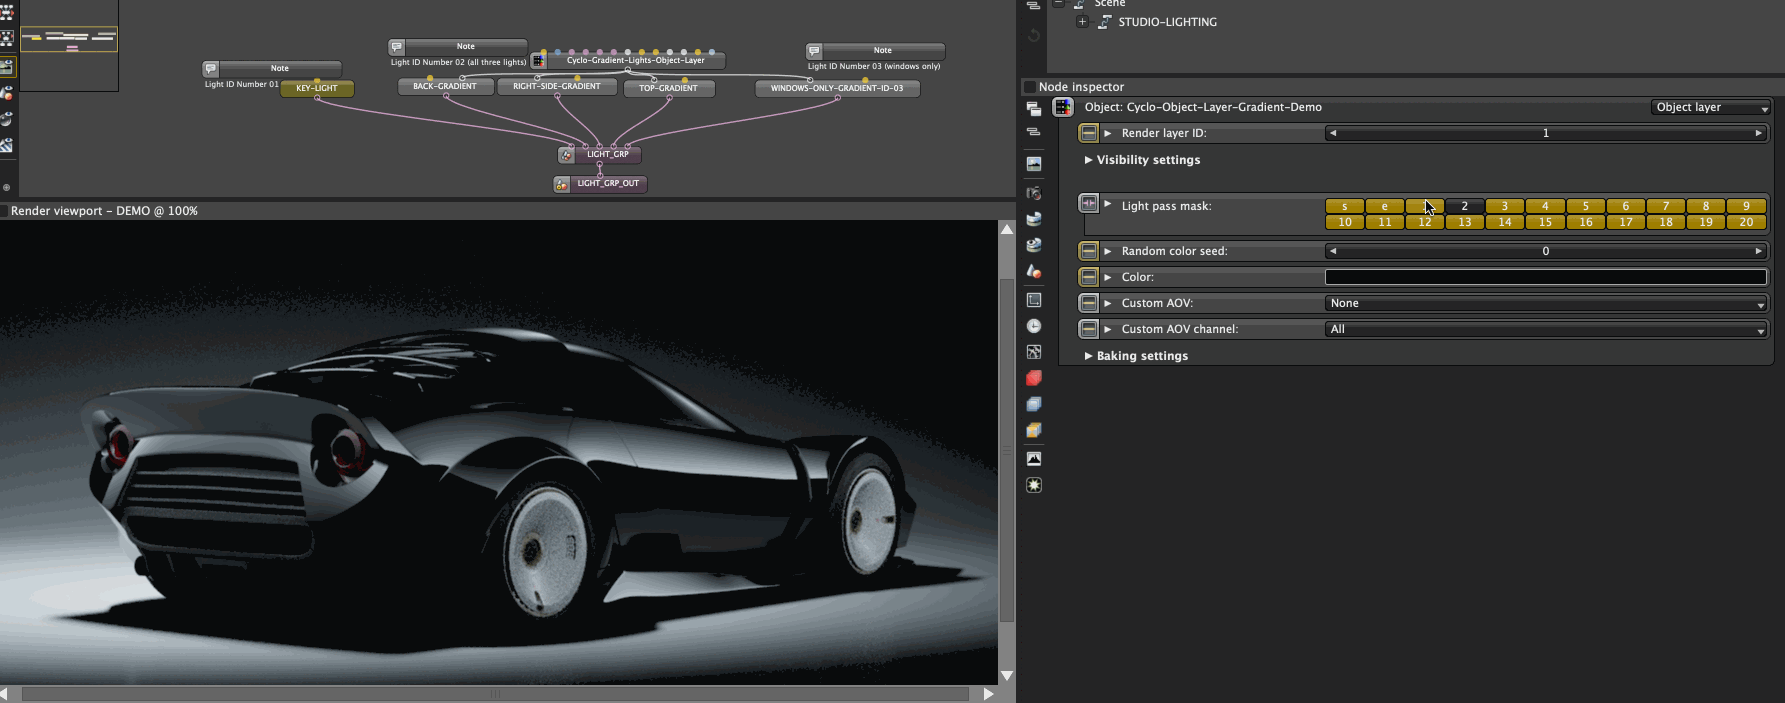Screen dimensions: 1785x703
Task: Click the collapse-all-nodes icon in the inspector sidebar
Action: click(1034, 132)
